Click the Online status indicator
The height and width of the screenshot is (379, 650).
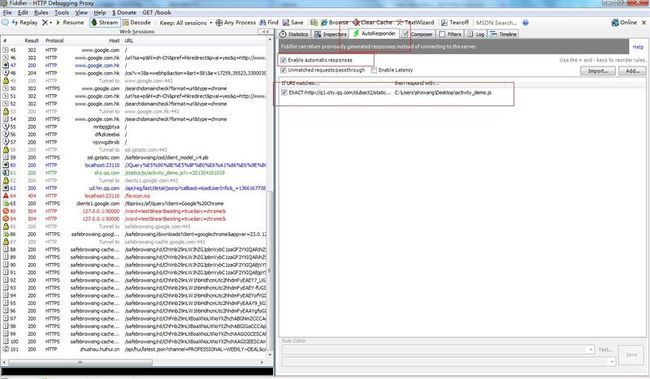click(x=624, y=22)
